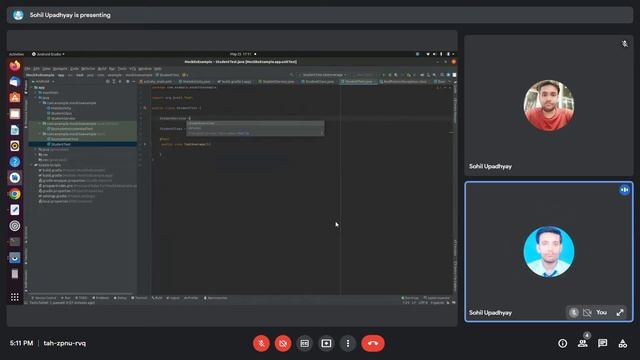Unmute the microphone in Meet controls
The image size is (640, 360).
tap(261, 343)
